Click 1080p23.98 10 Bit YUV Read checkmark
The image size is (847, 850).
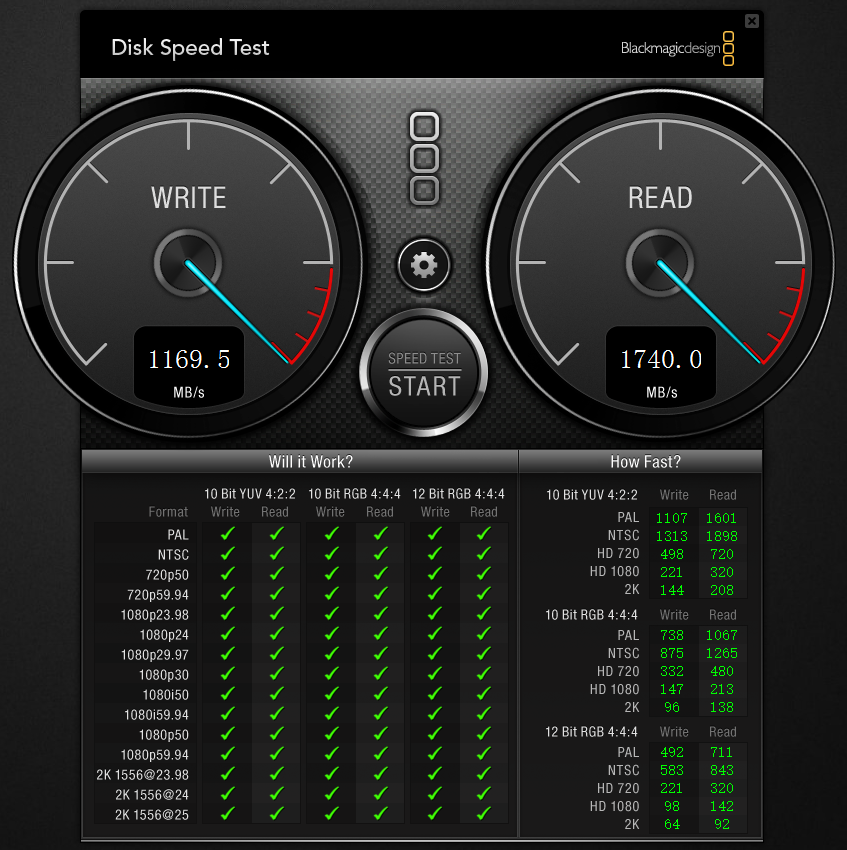click(277, 614)
